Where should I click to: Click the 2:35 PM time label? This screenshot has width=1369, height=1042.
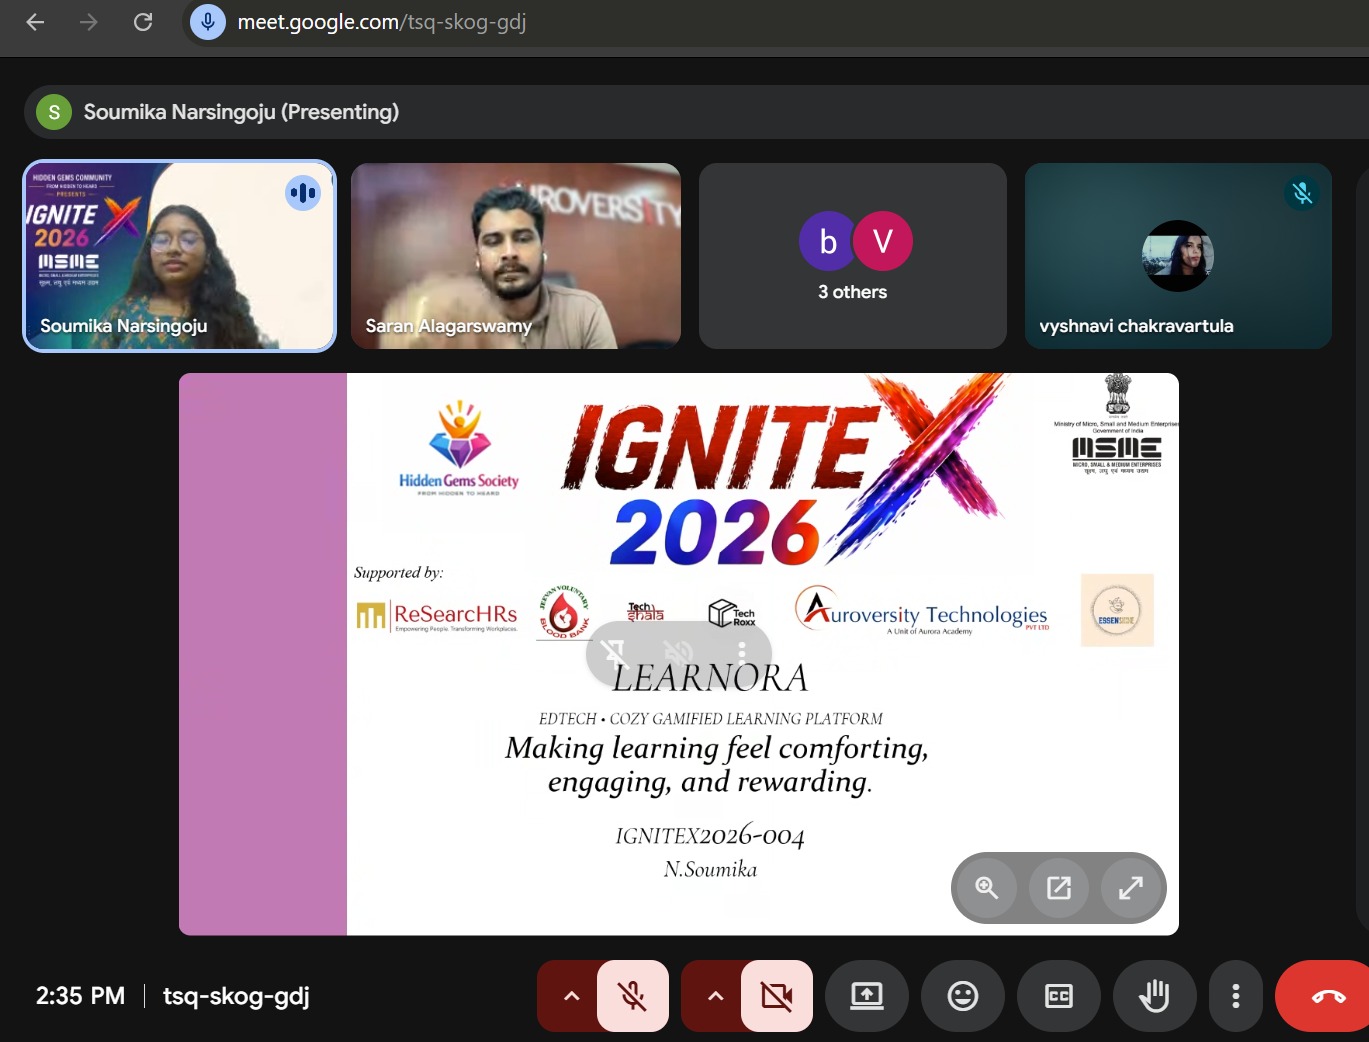80,996
